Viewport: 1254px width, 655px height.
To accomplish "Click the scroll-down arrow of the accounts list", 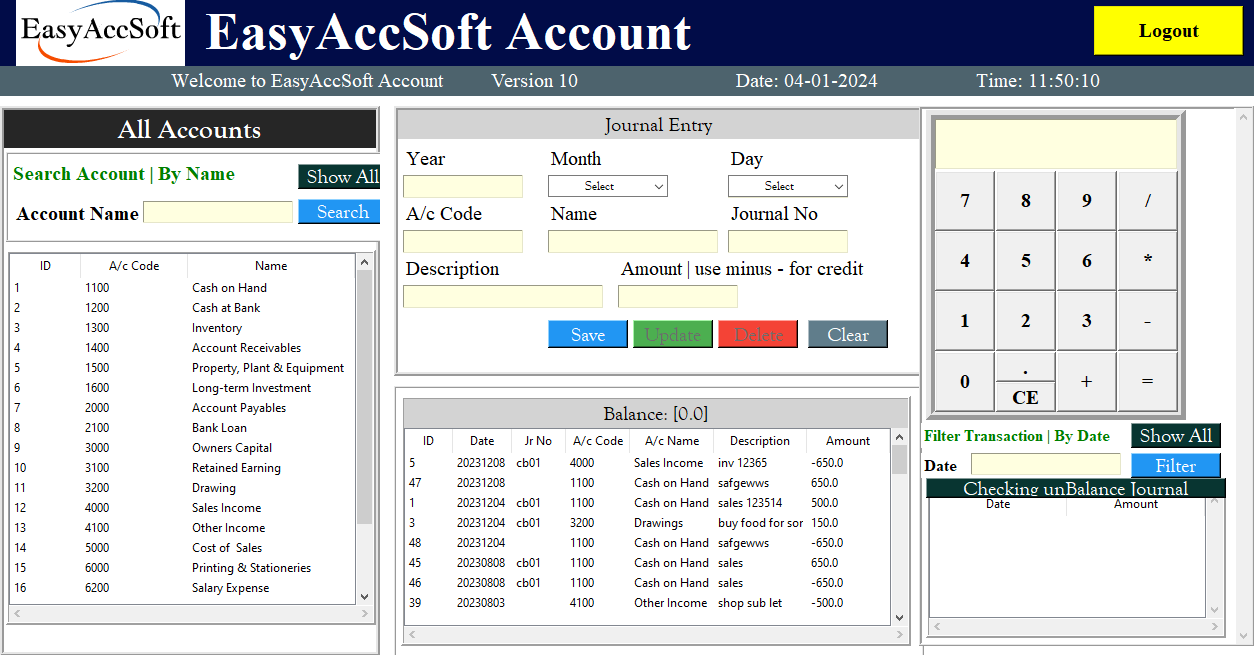I will 364,596.
